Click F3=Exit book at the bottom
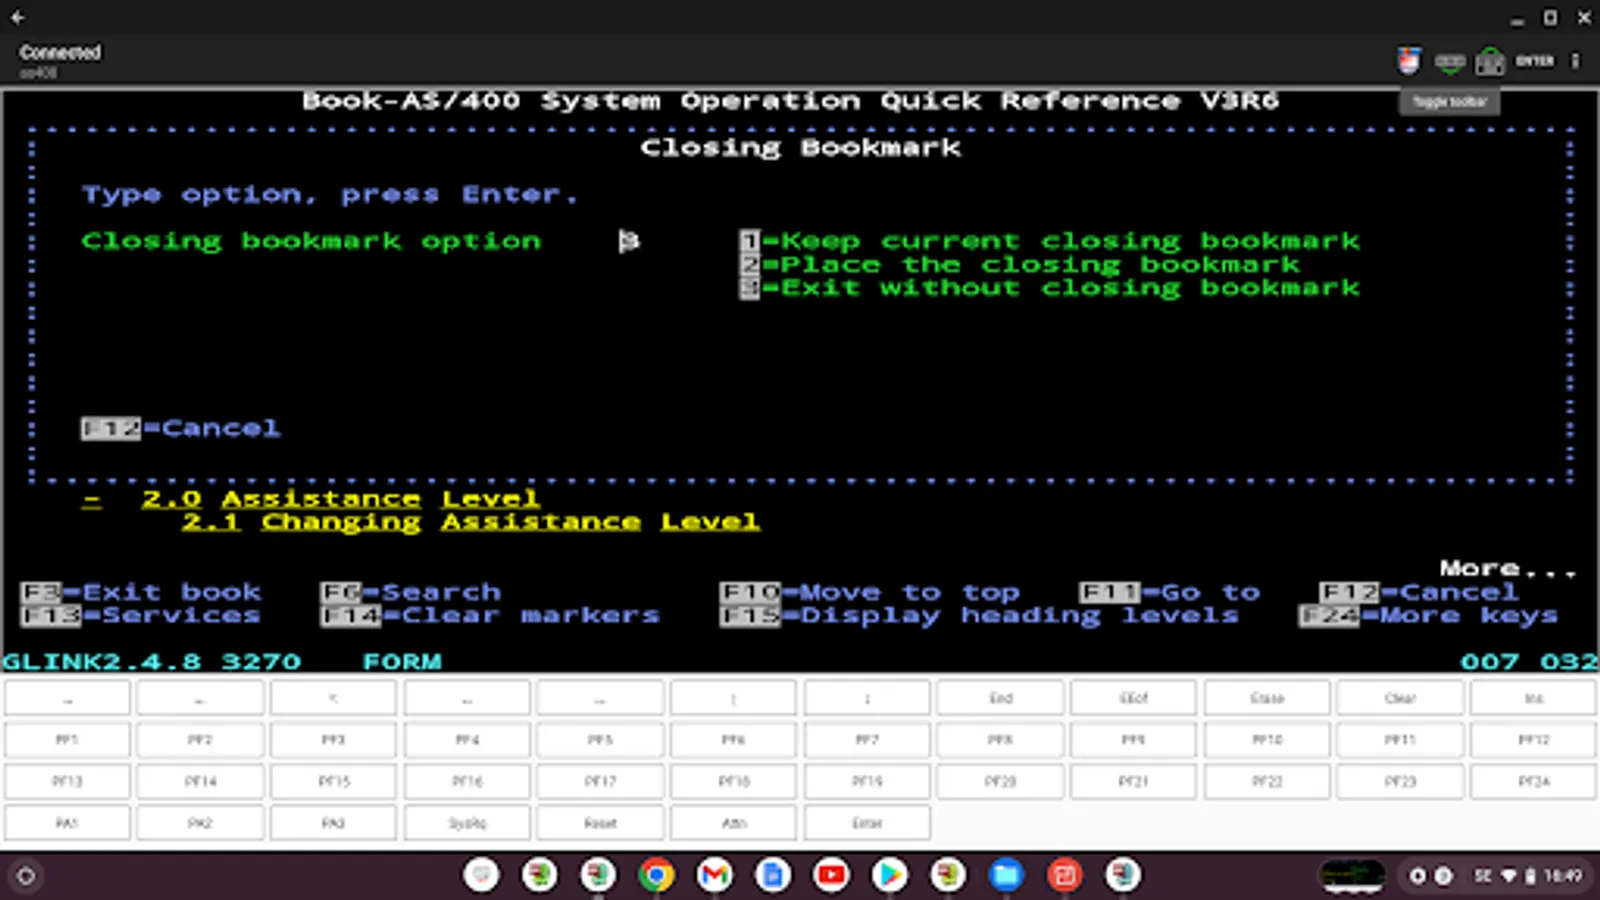1600x900 pixels. coord(141,592)
